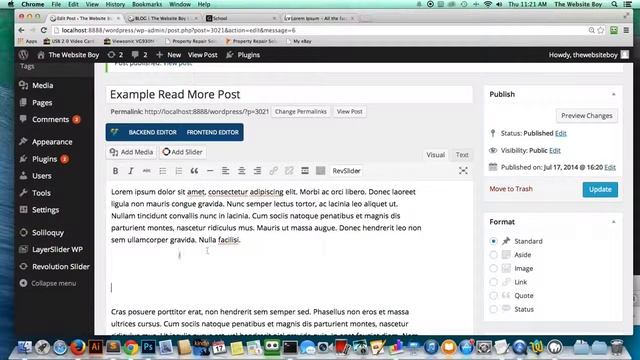This screenshot has width=640, height=360.
Task: Open RevSlider dropdown in editor toolbar
Action: tap(346, 171)
